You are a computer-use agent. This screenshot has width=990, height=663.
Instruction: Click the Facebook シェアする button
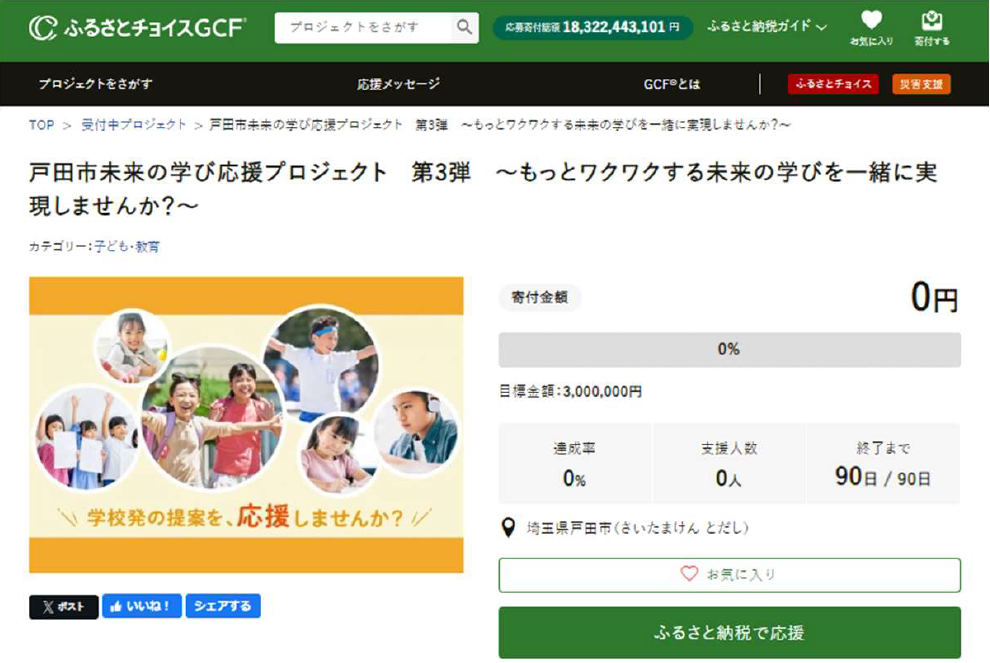tap(223, 606)
